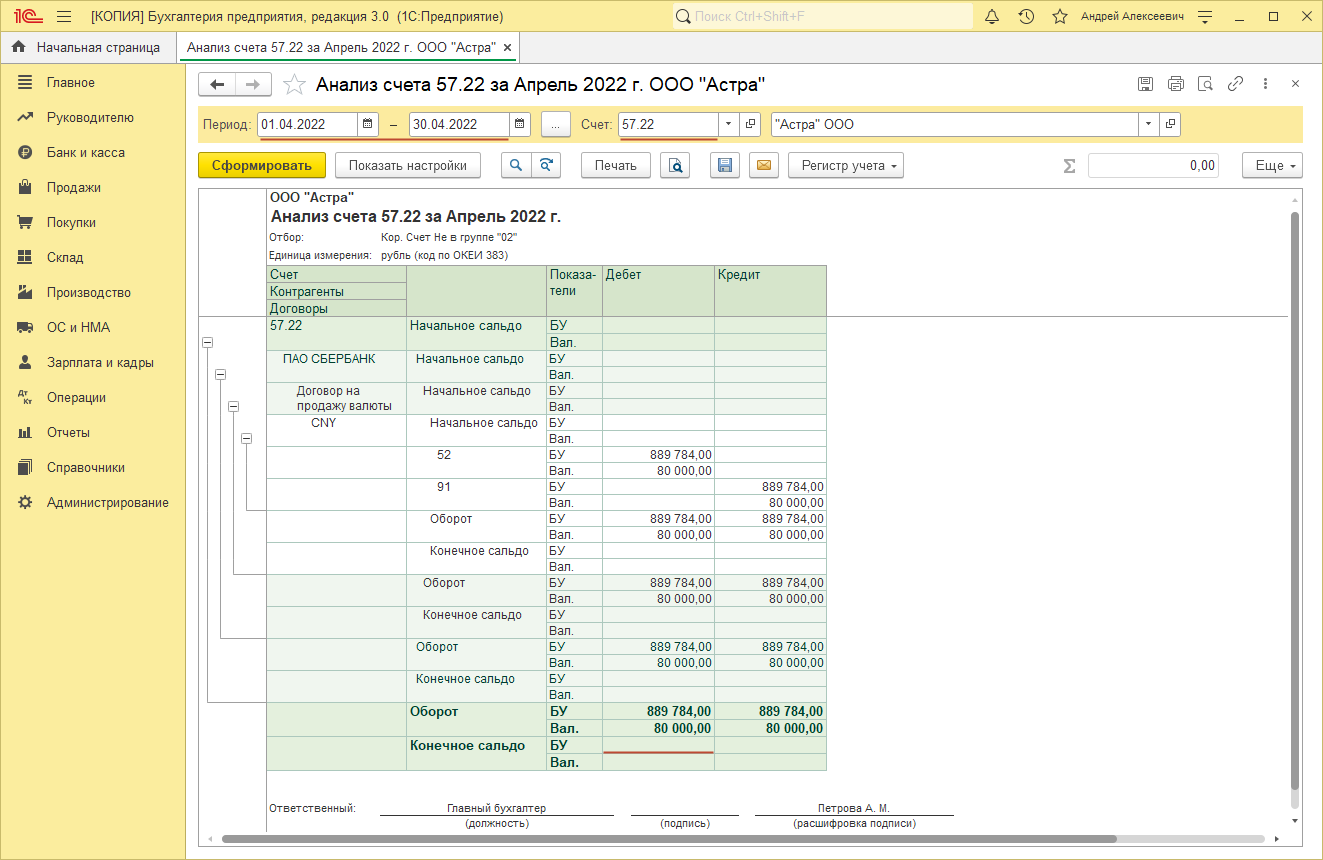1323x860 pixels.
Task: Open the notifications bell icon
Action: 992,17
